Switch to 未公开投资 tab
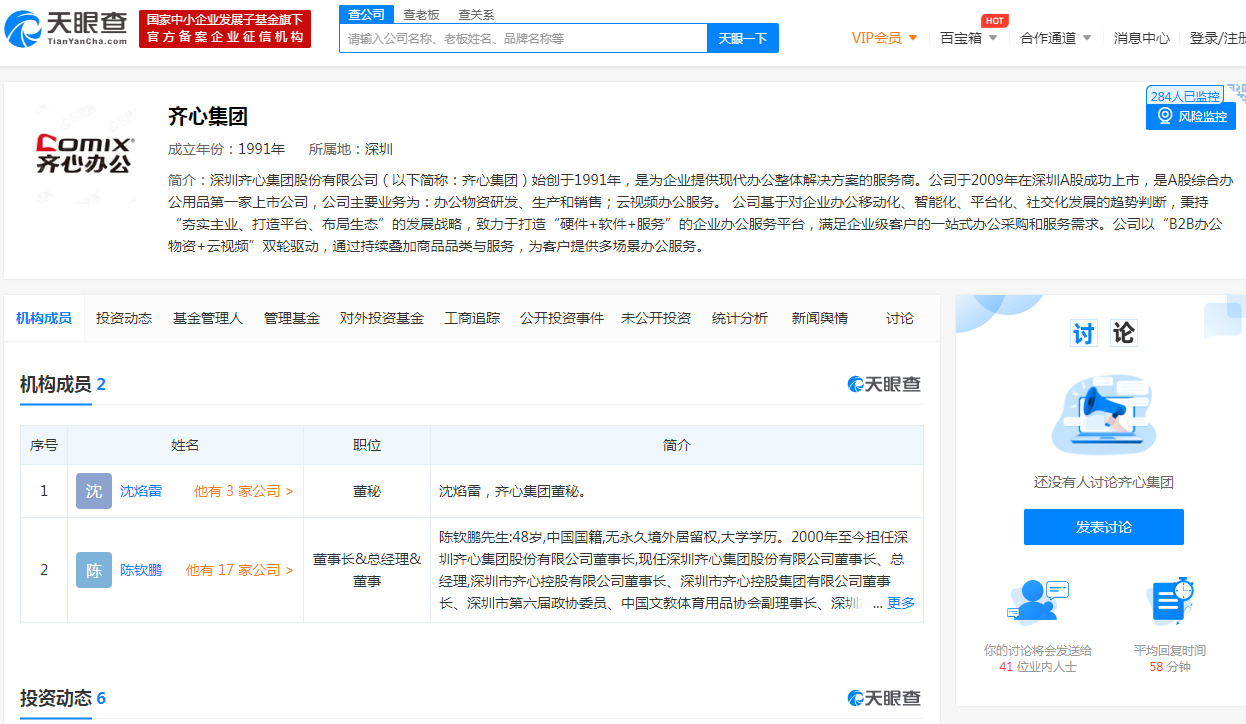This screenshot has width=1246, height=724. (x=656, y=318)
